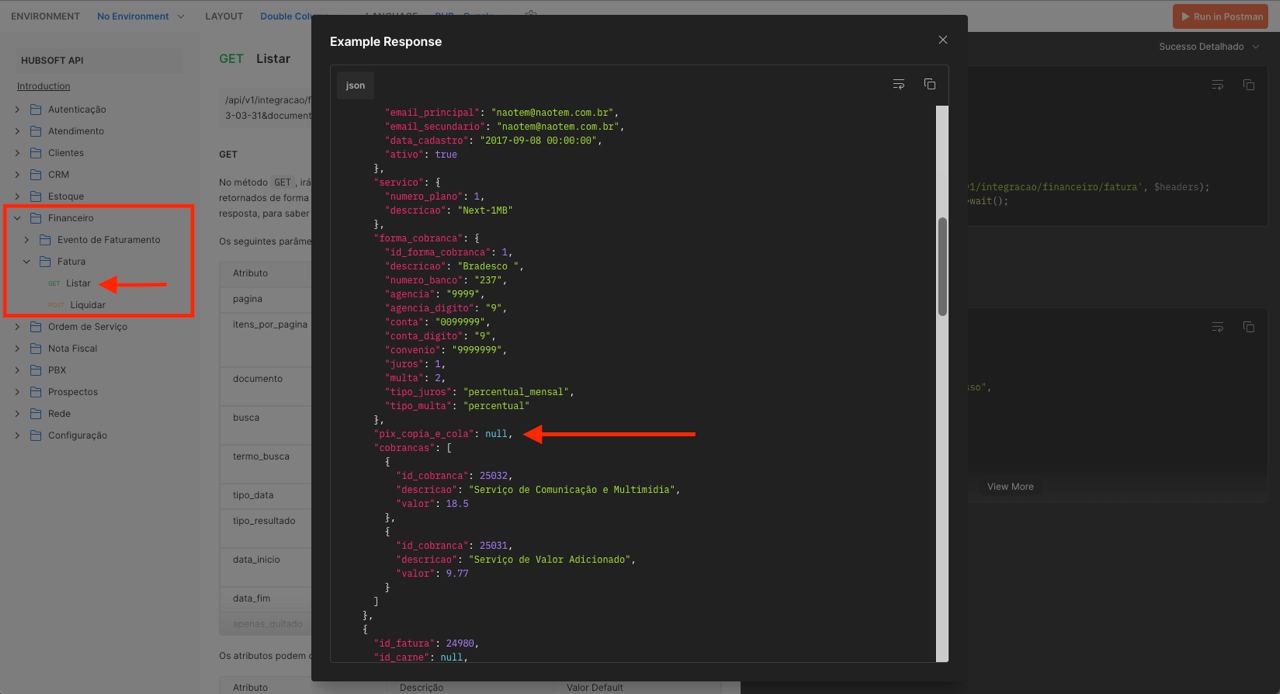Click the "data_cadastro" line in the JSON

[493, 140]
